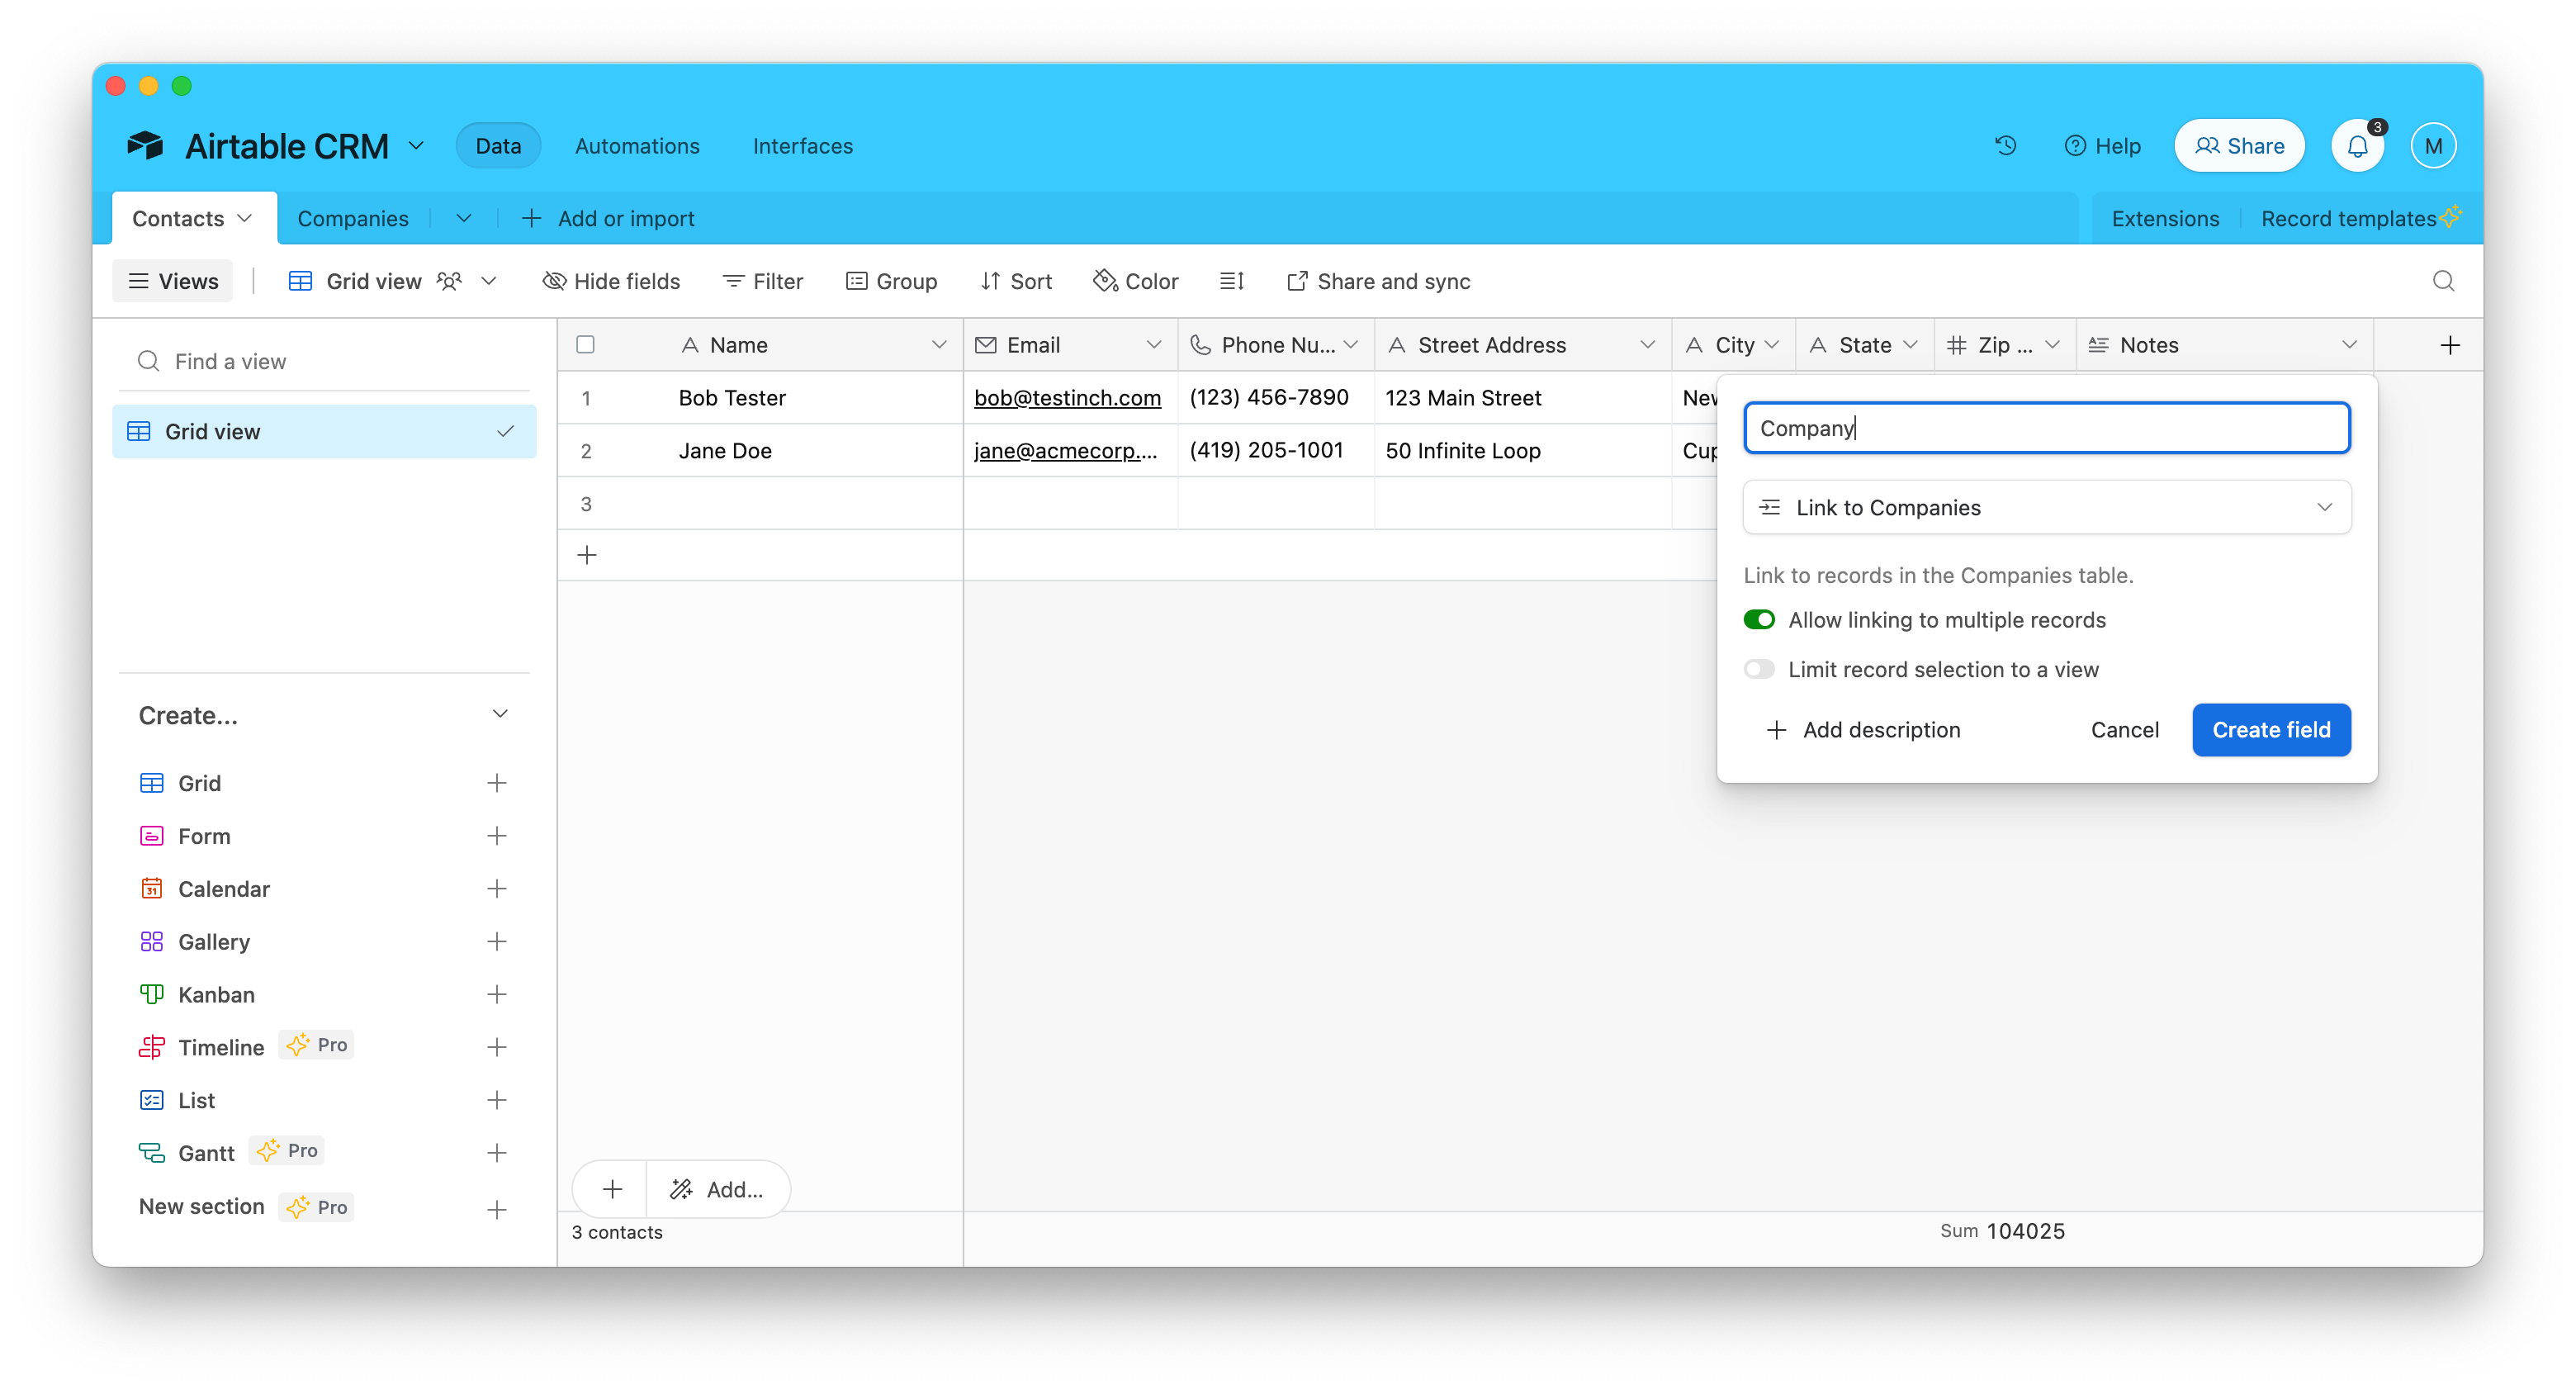Add a Grid view with plus
2576x1389 pixels.
tap(497, 783)
